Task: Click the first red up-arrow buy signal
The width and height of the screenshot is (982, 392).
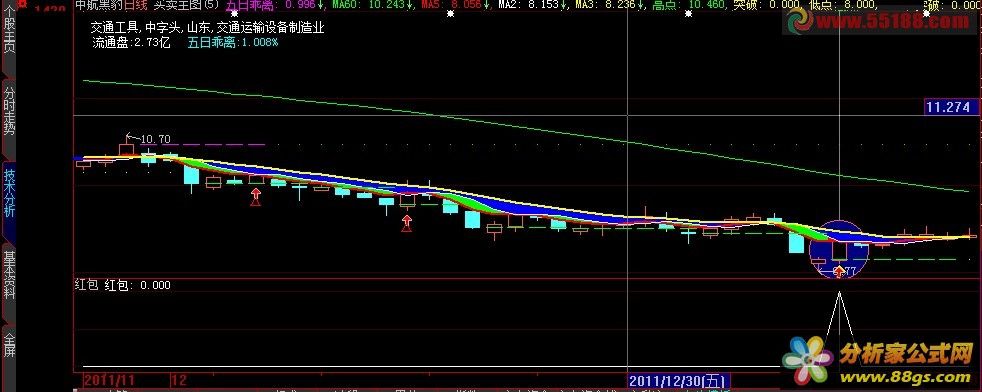Action: [x=256, y=197]
